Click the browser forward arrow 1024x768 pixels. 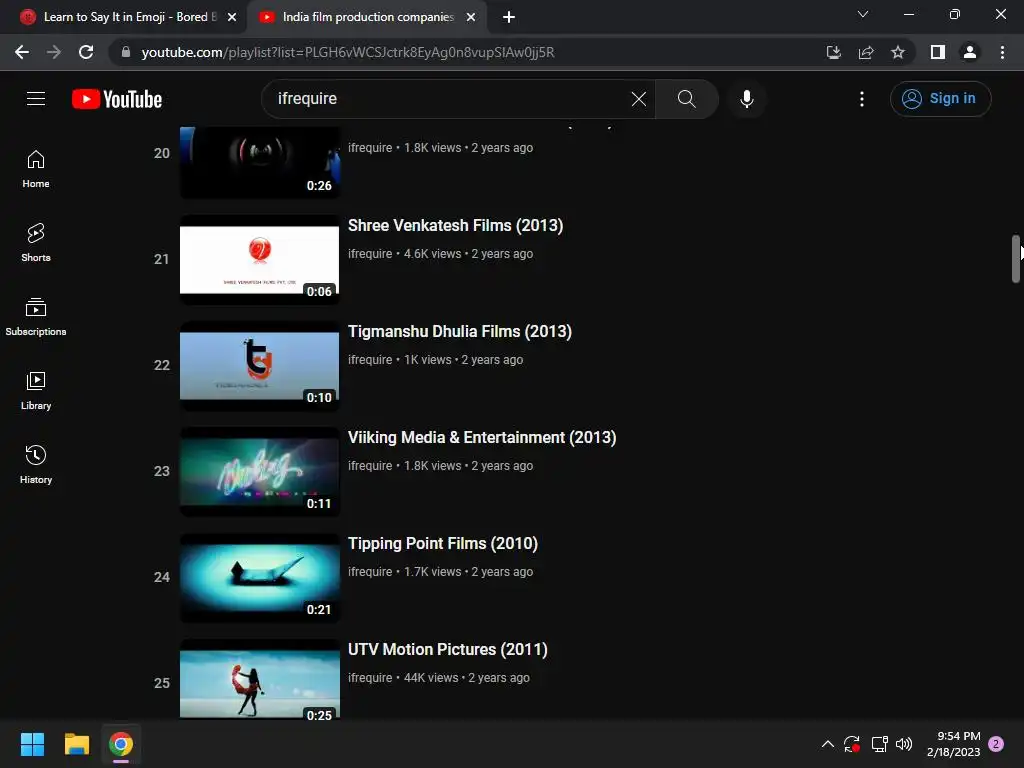54,52
